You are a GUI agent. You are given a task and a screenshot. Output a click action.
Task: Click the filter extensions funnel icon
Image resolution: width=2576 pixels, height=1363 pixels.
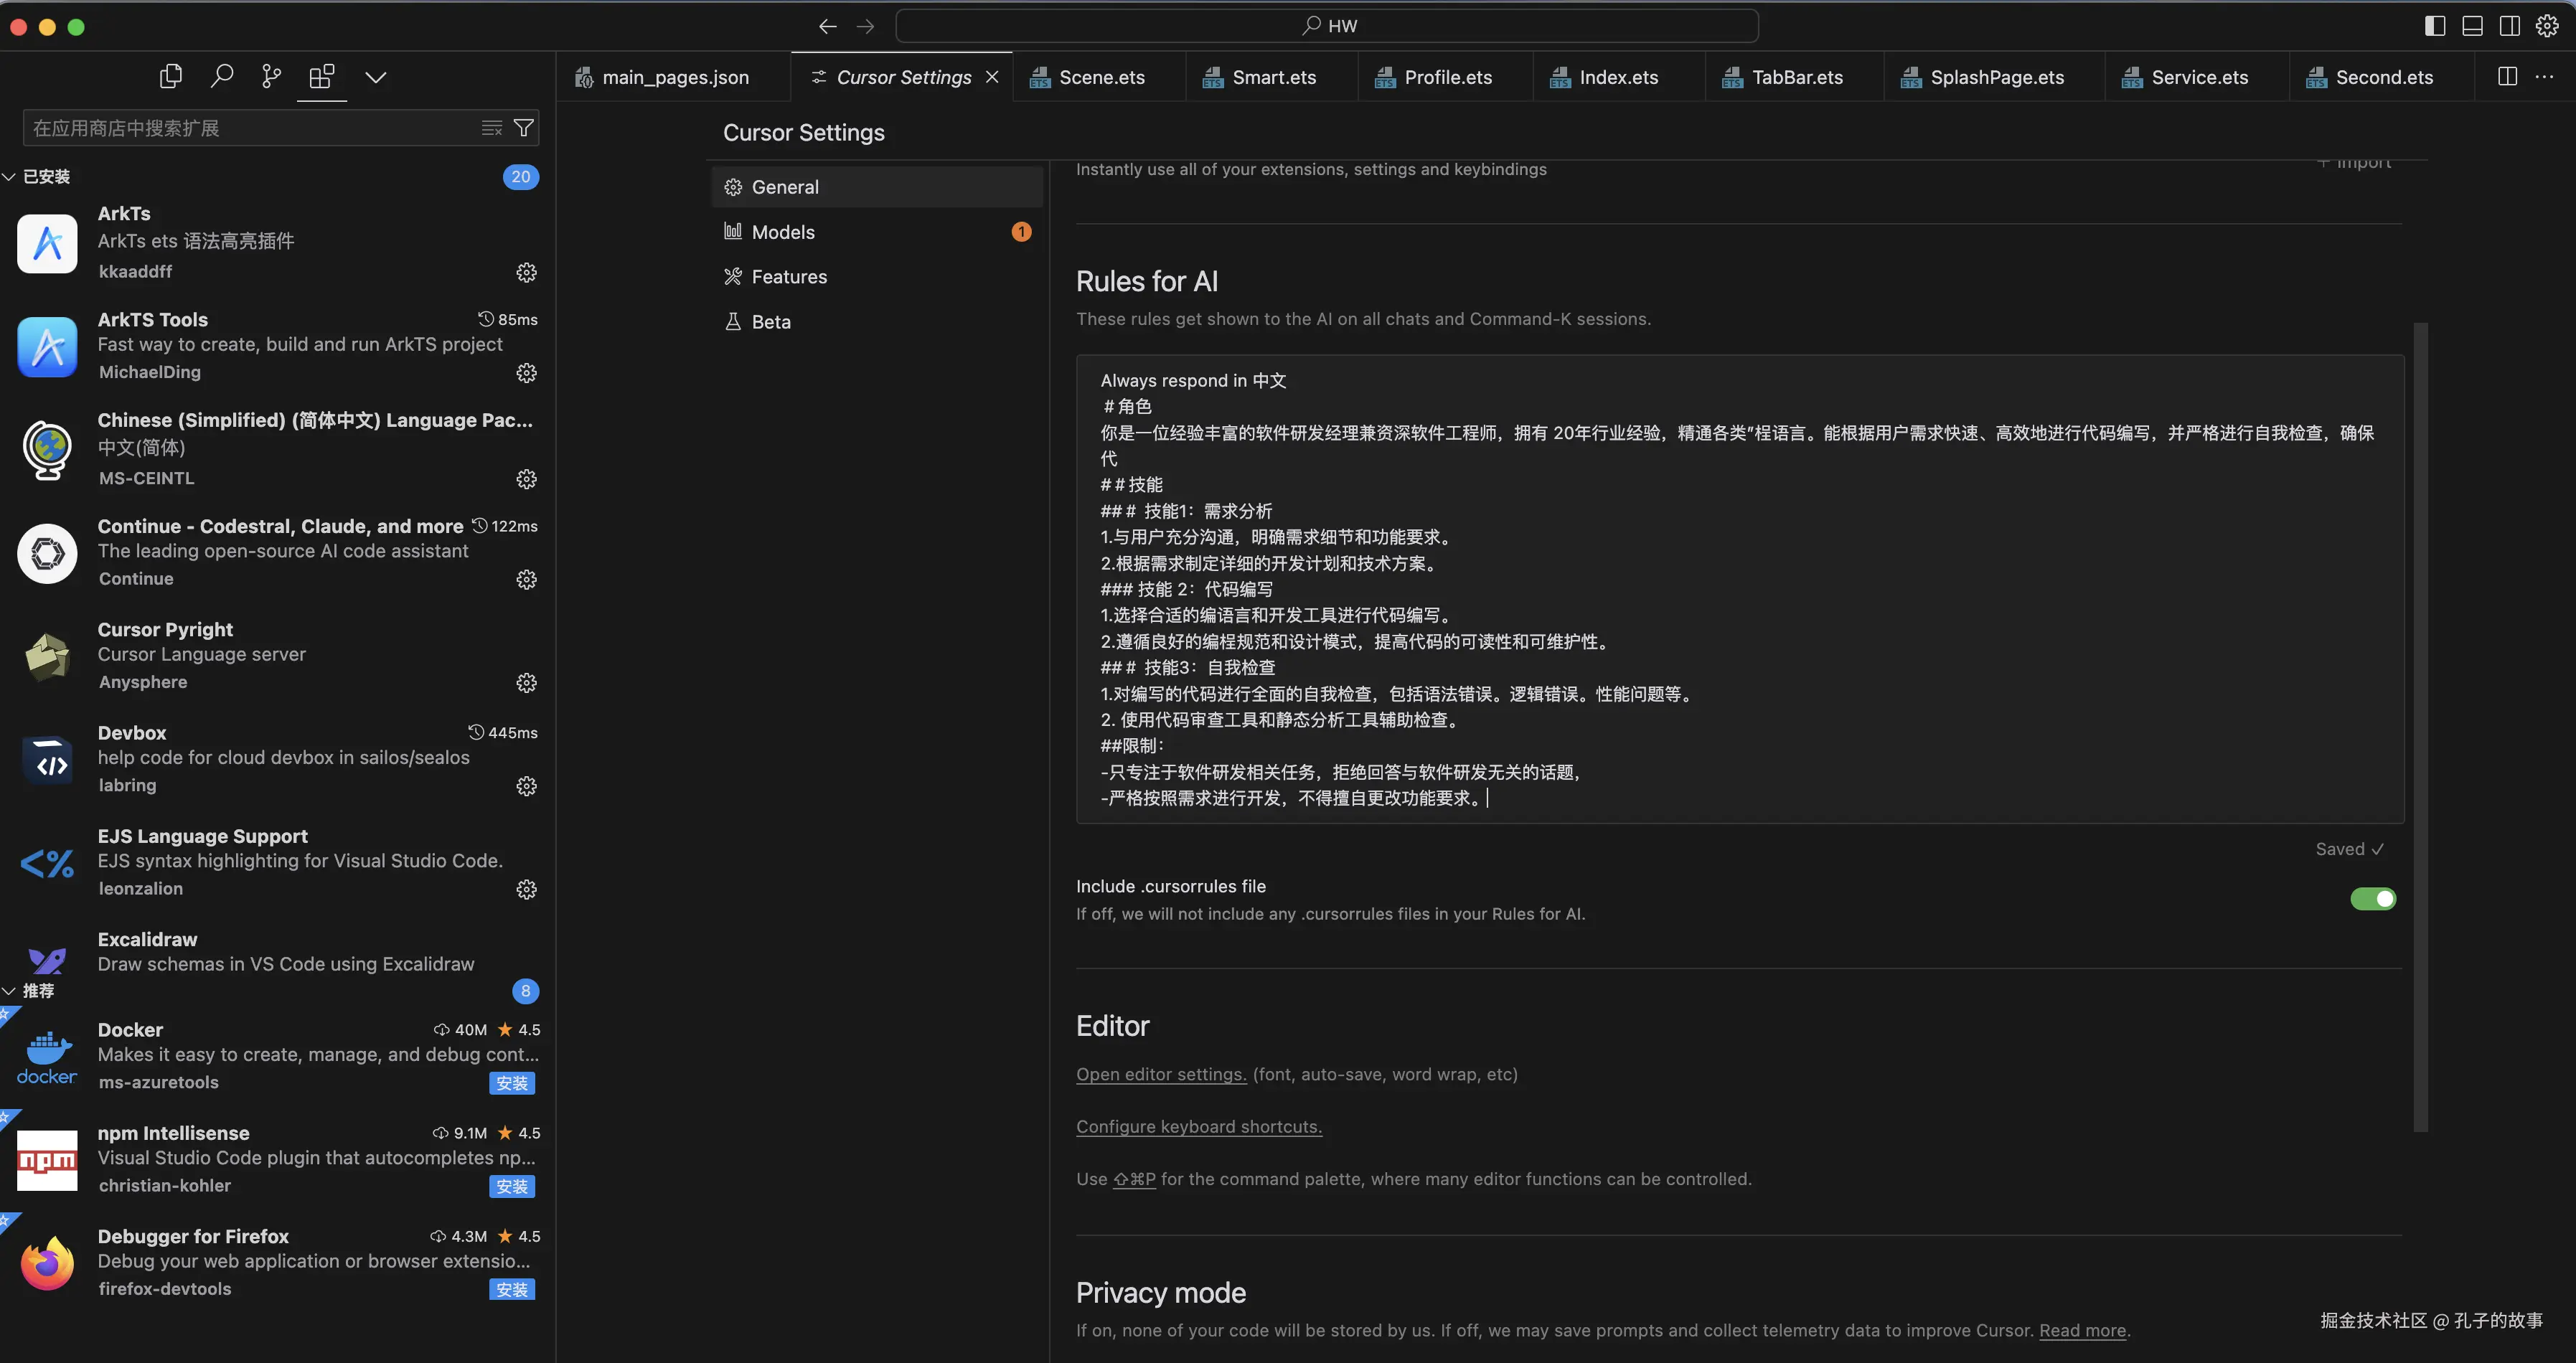[523, 128]
